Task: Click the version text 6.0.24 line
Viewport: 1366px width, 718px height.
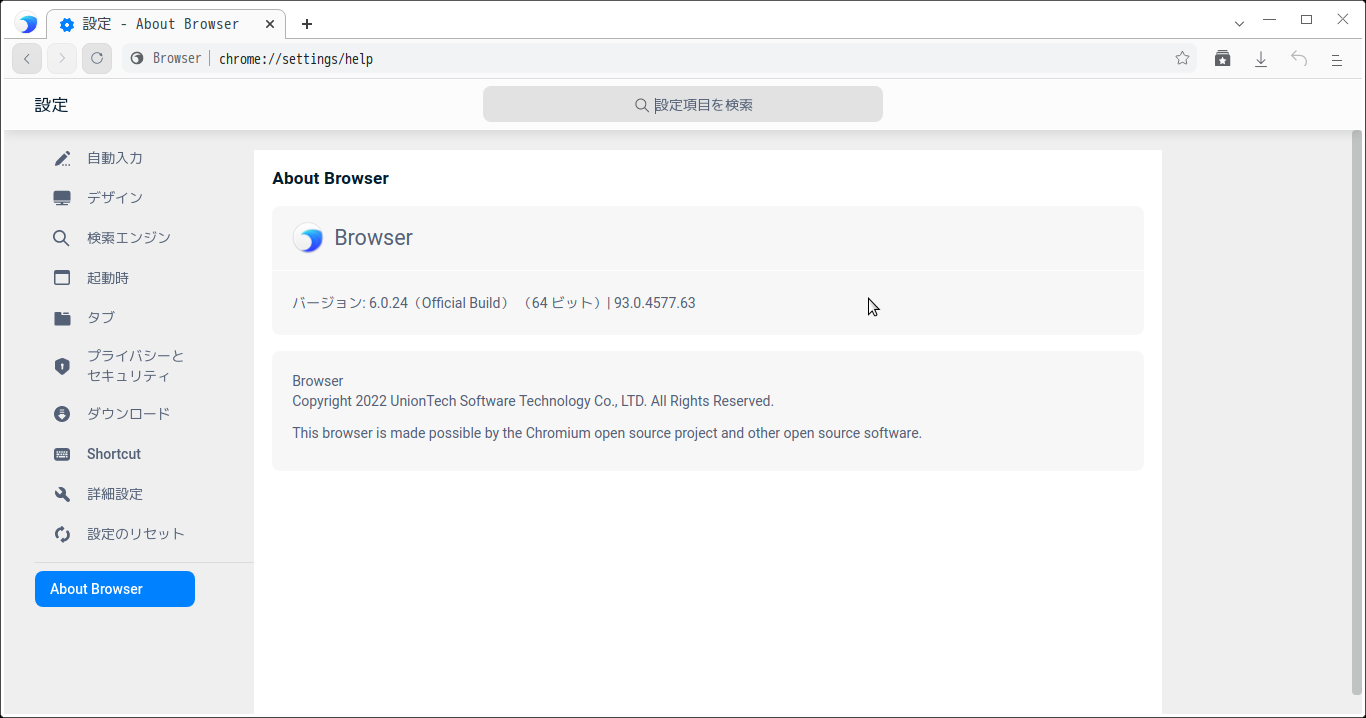Action: pos(494,302)
